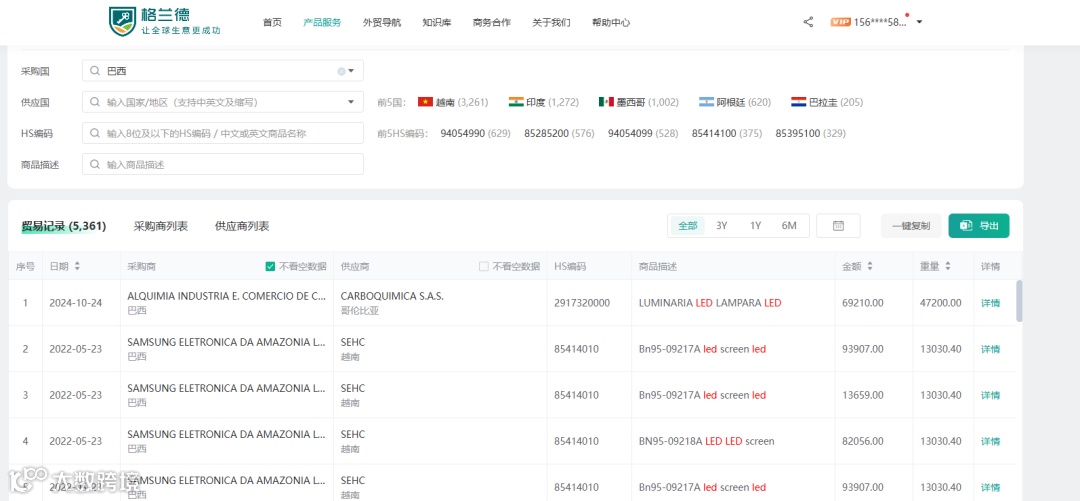Click the Grande logo icon
Screen dimensions: 1080x501
[x=123, y=21]
